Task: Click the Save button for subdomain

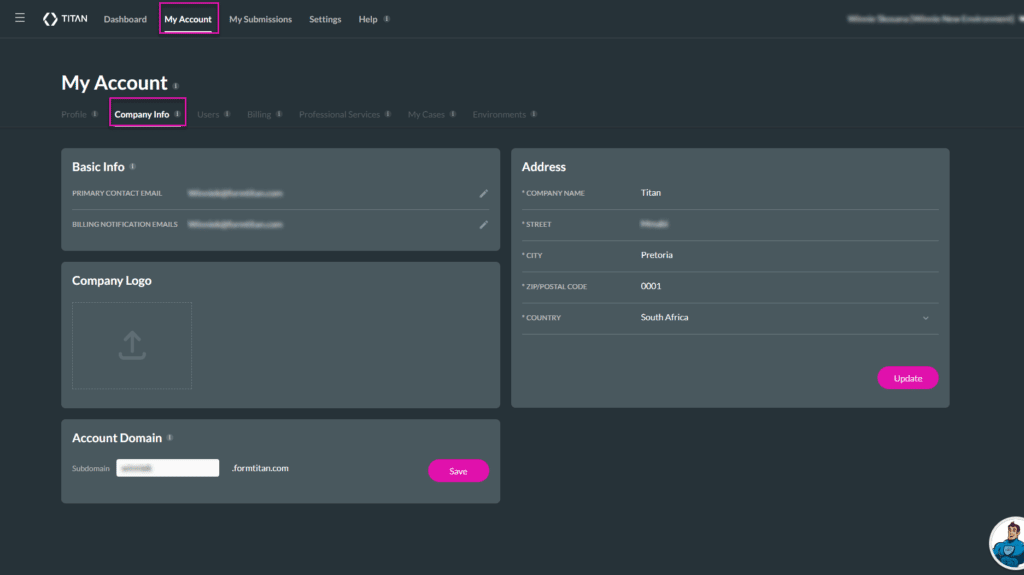Action: coord(458,471)
